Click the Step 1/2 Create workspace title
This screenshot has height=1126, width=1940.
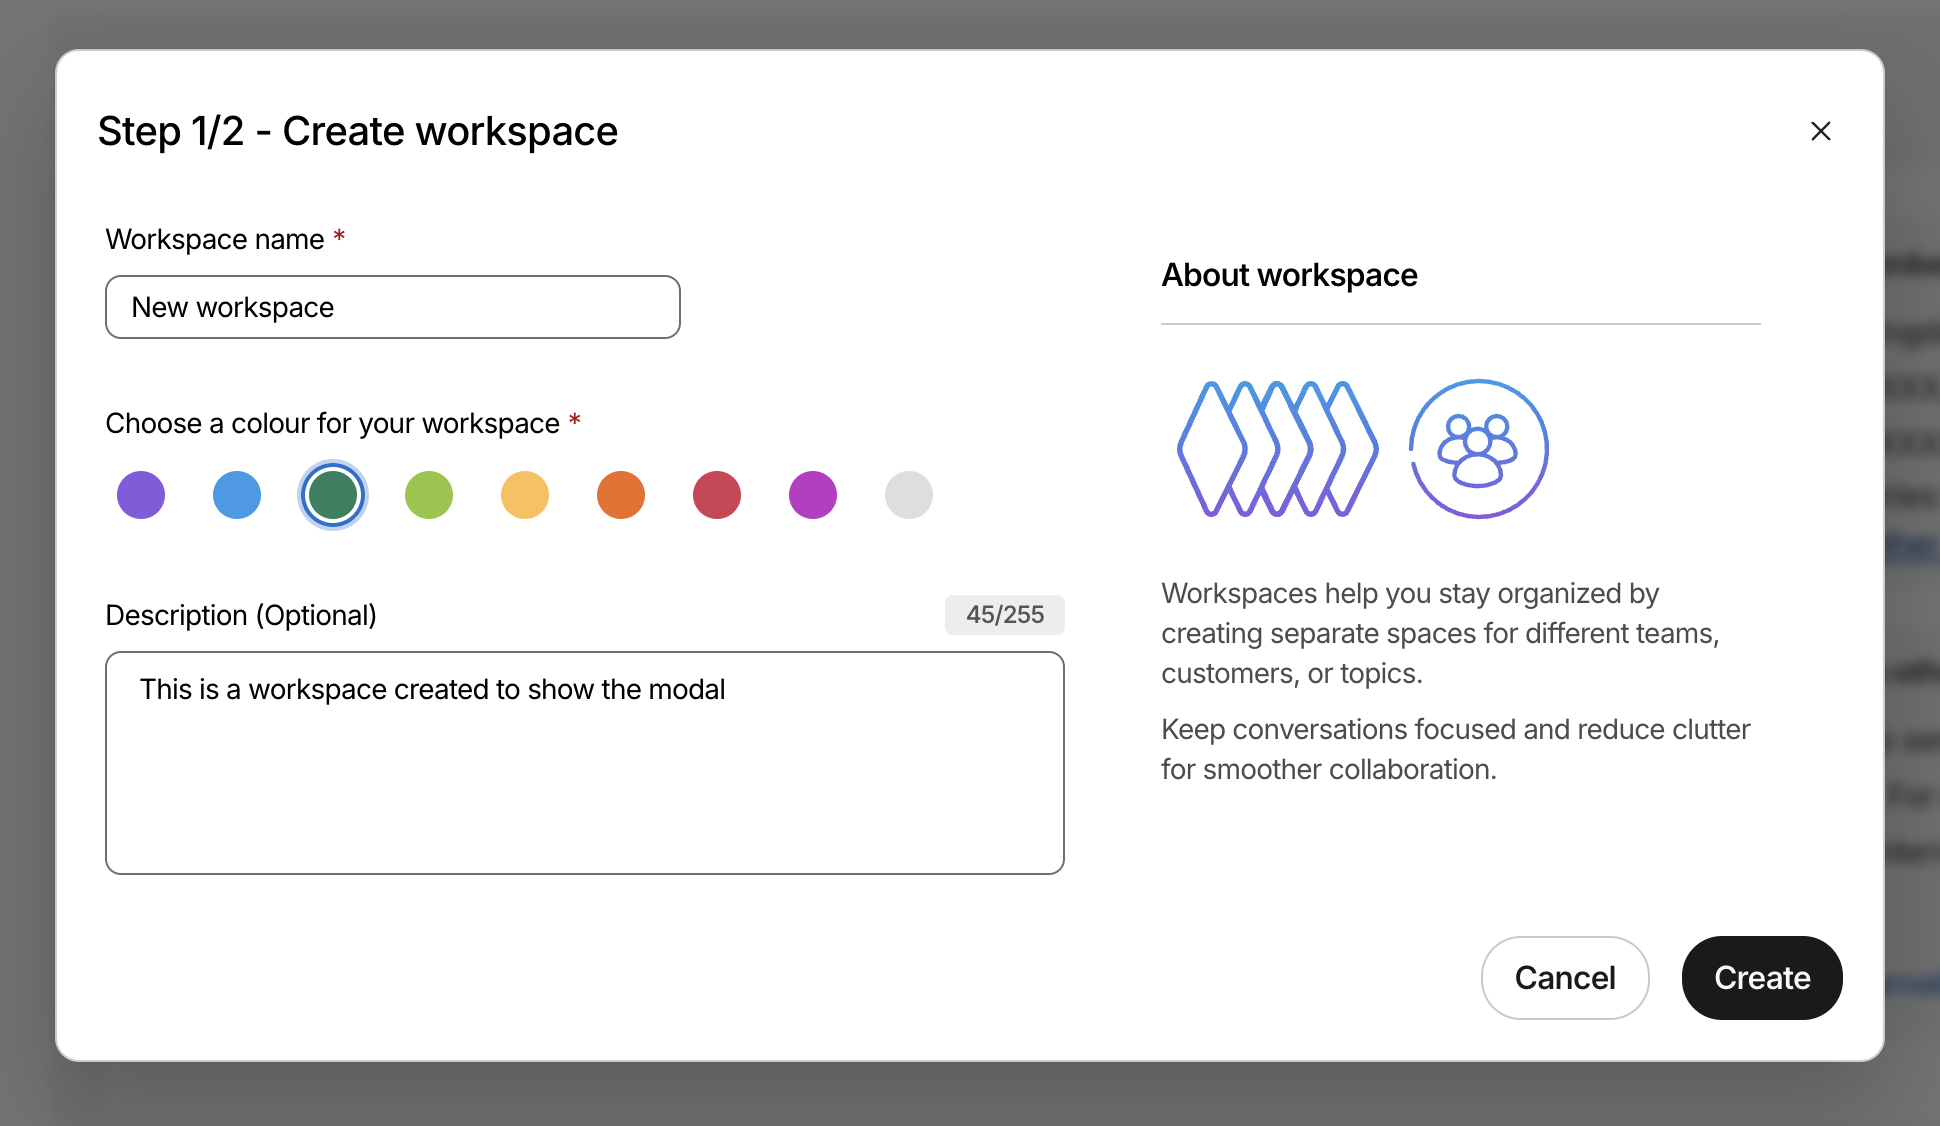point(358,131)
